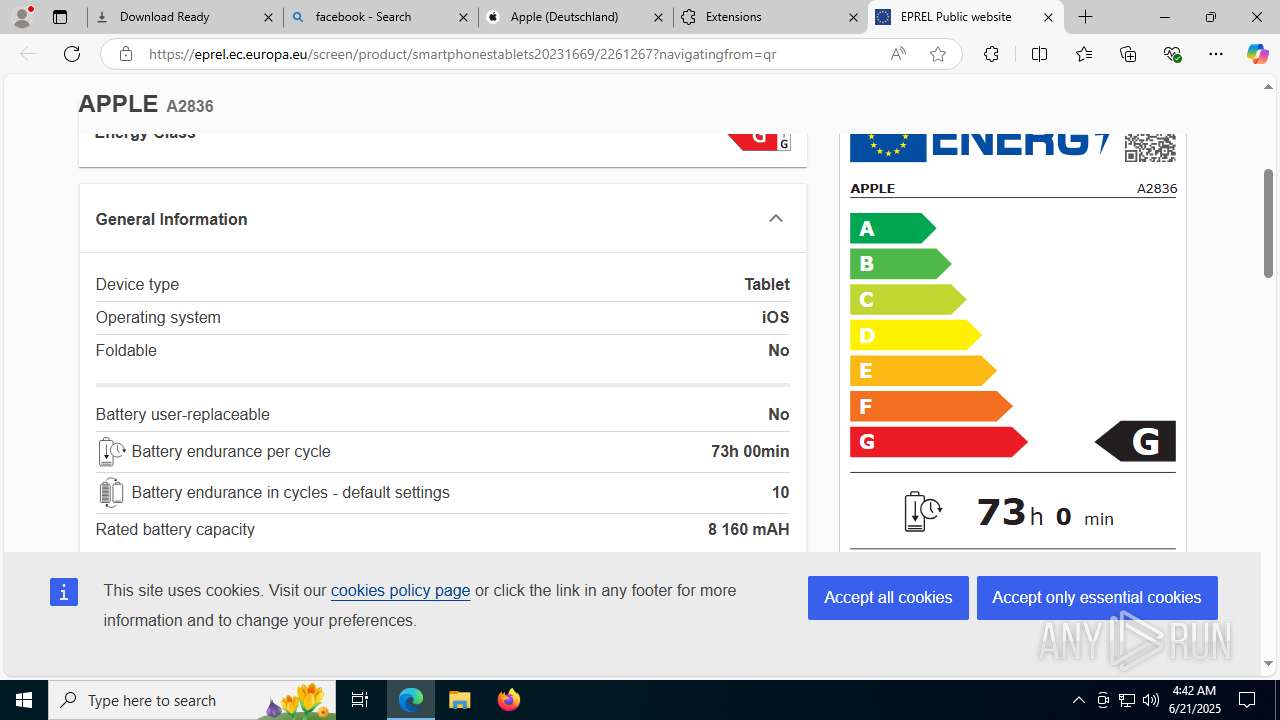Screen dimensions: 1280x720
Task: Click the taskbar search box
Action: tap(192, 700)
